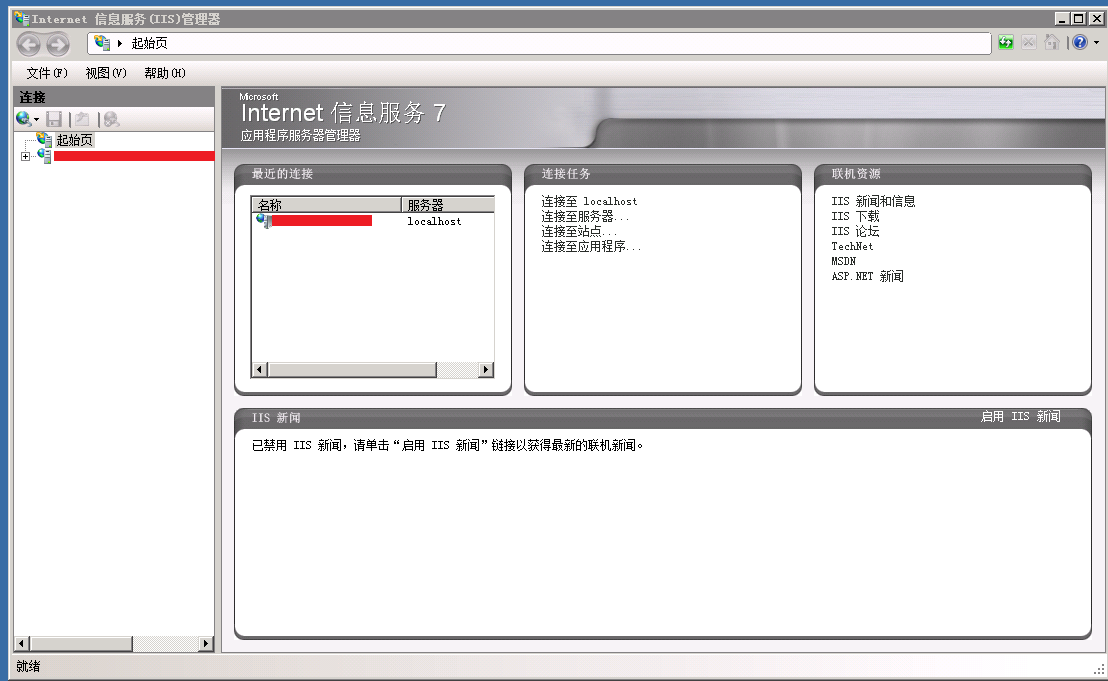Viewport: 1108px width, 681px height.
Task: Click the home icon in top toolbar
Action: point(1052,43)
